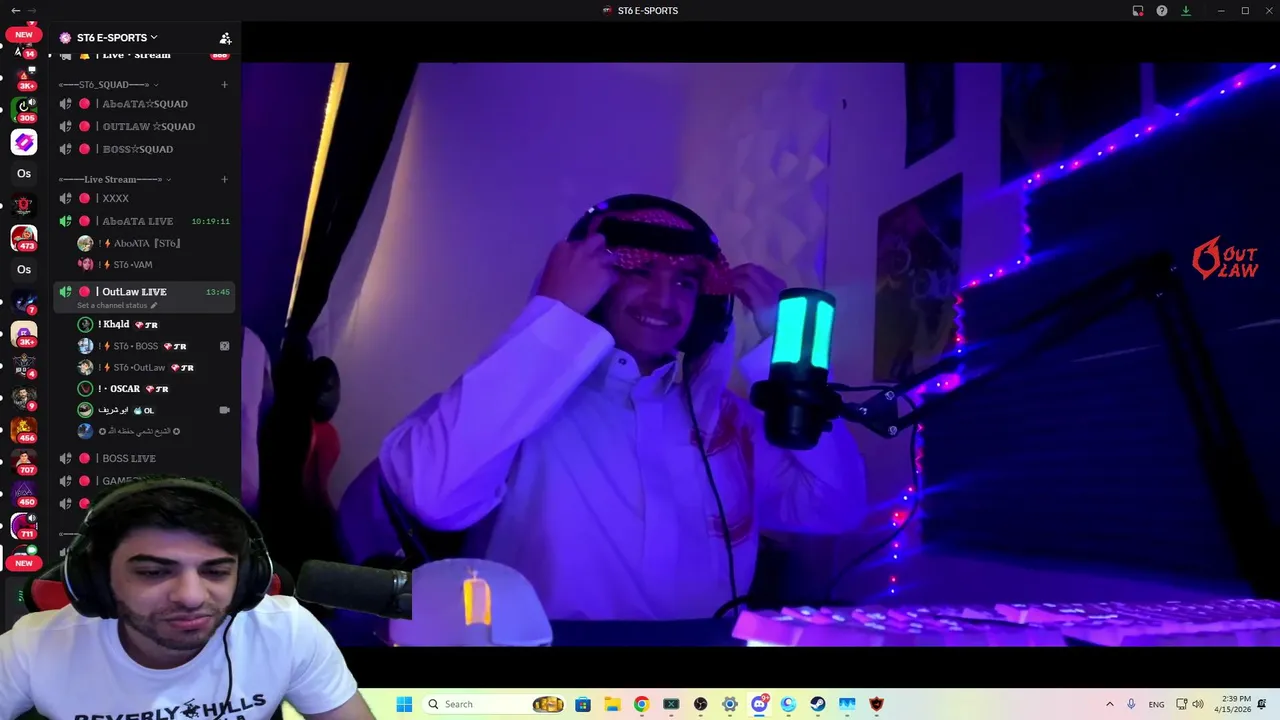Screen dimensions: 1280x720
Task: Click the forward navigation arrow
Action: (x=33, y=11)
